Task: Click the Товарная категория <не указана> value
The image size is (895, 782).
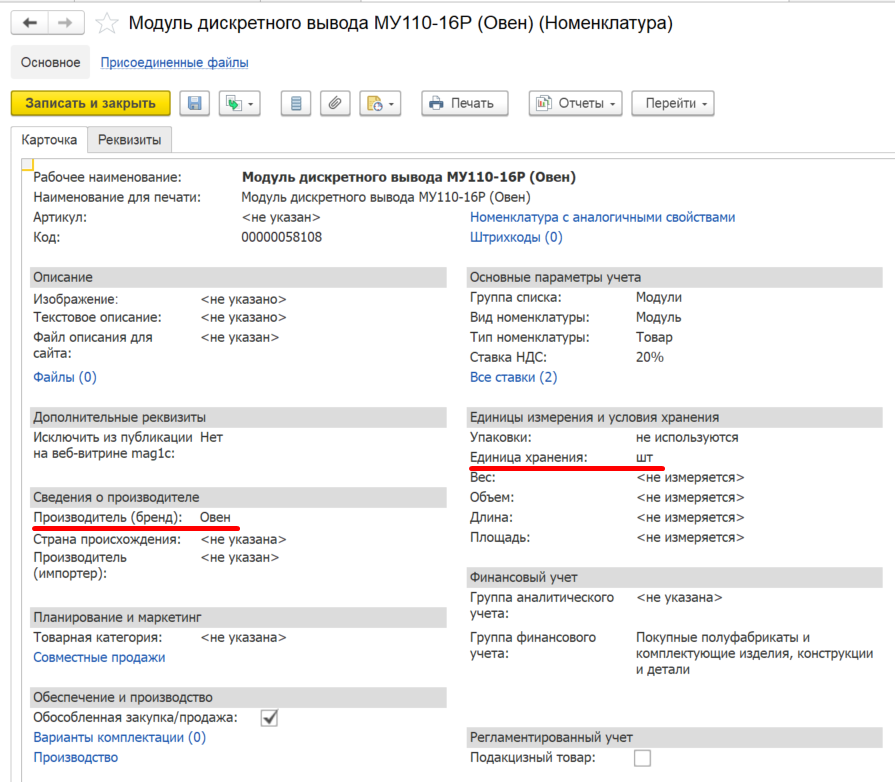Action: (243, 638)
